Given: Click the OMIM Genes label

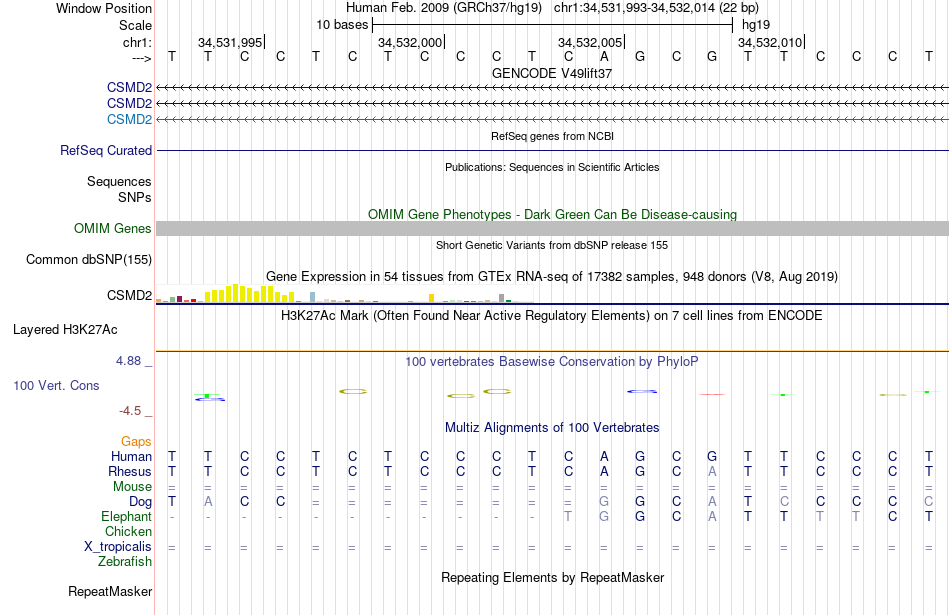Looking at the screenshot, I should tap(112, 228).
